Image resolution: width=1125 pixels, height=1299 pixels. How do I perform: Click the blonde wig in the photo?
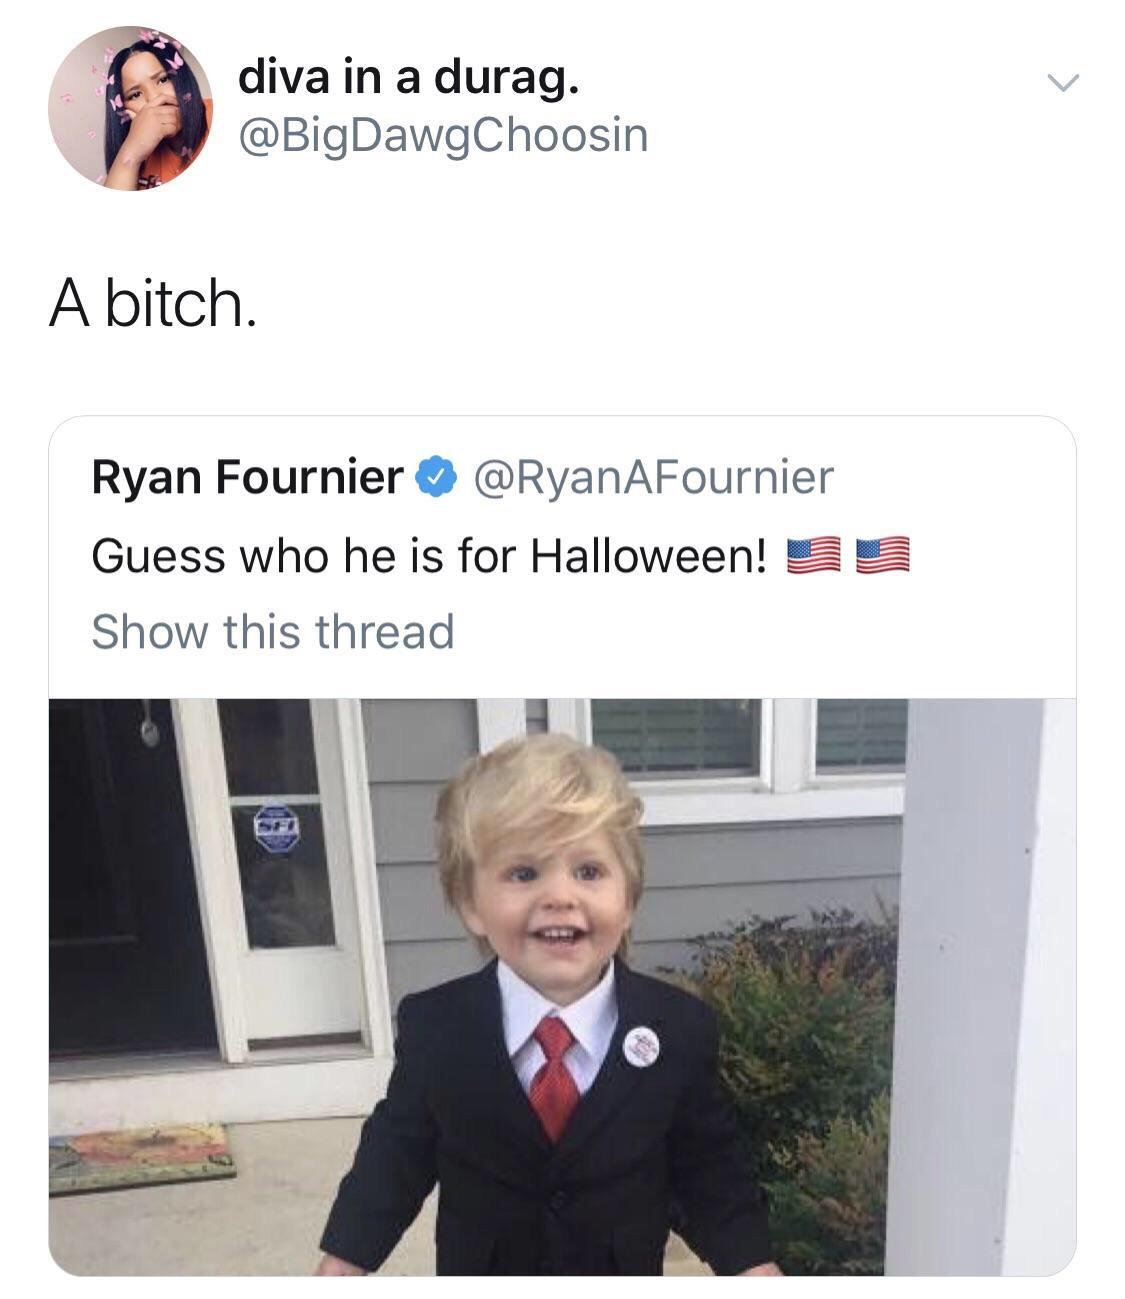coord(538,810)
